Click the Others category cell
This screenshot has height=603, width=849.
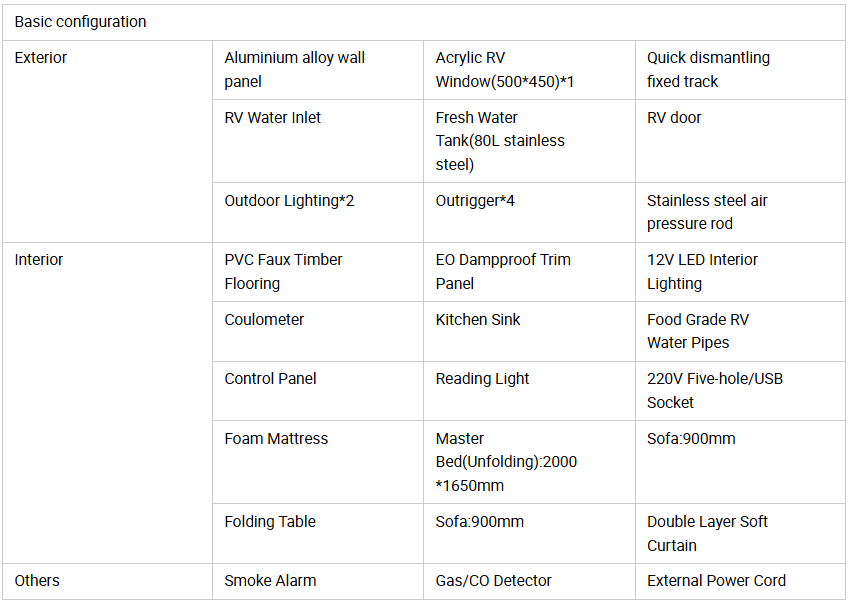click(107, 581)
